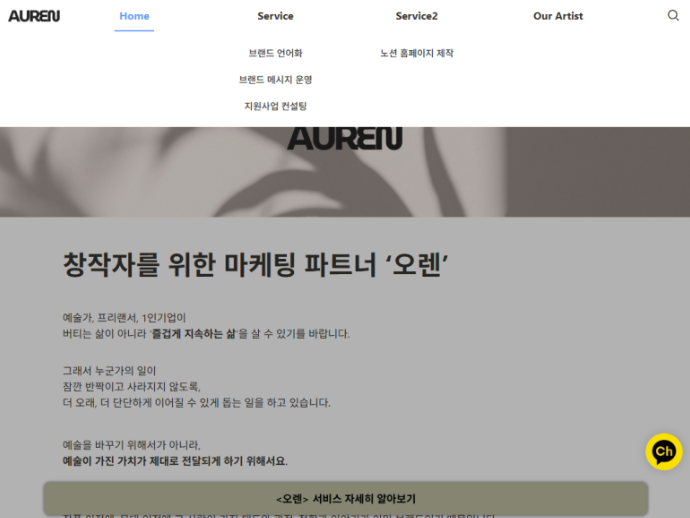Click heading 창작자를 위한 마케팅 파트너 '오렌'
The image size is (690, 518).
[256, 265]
